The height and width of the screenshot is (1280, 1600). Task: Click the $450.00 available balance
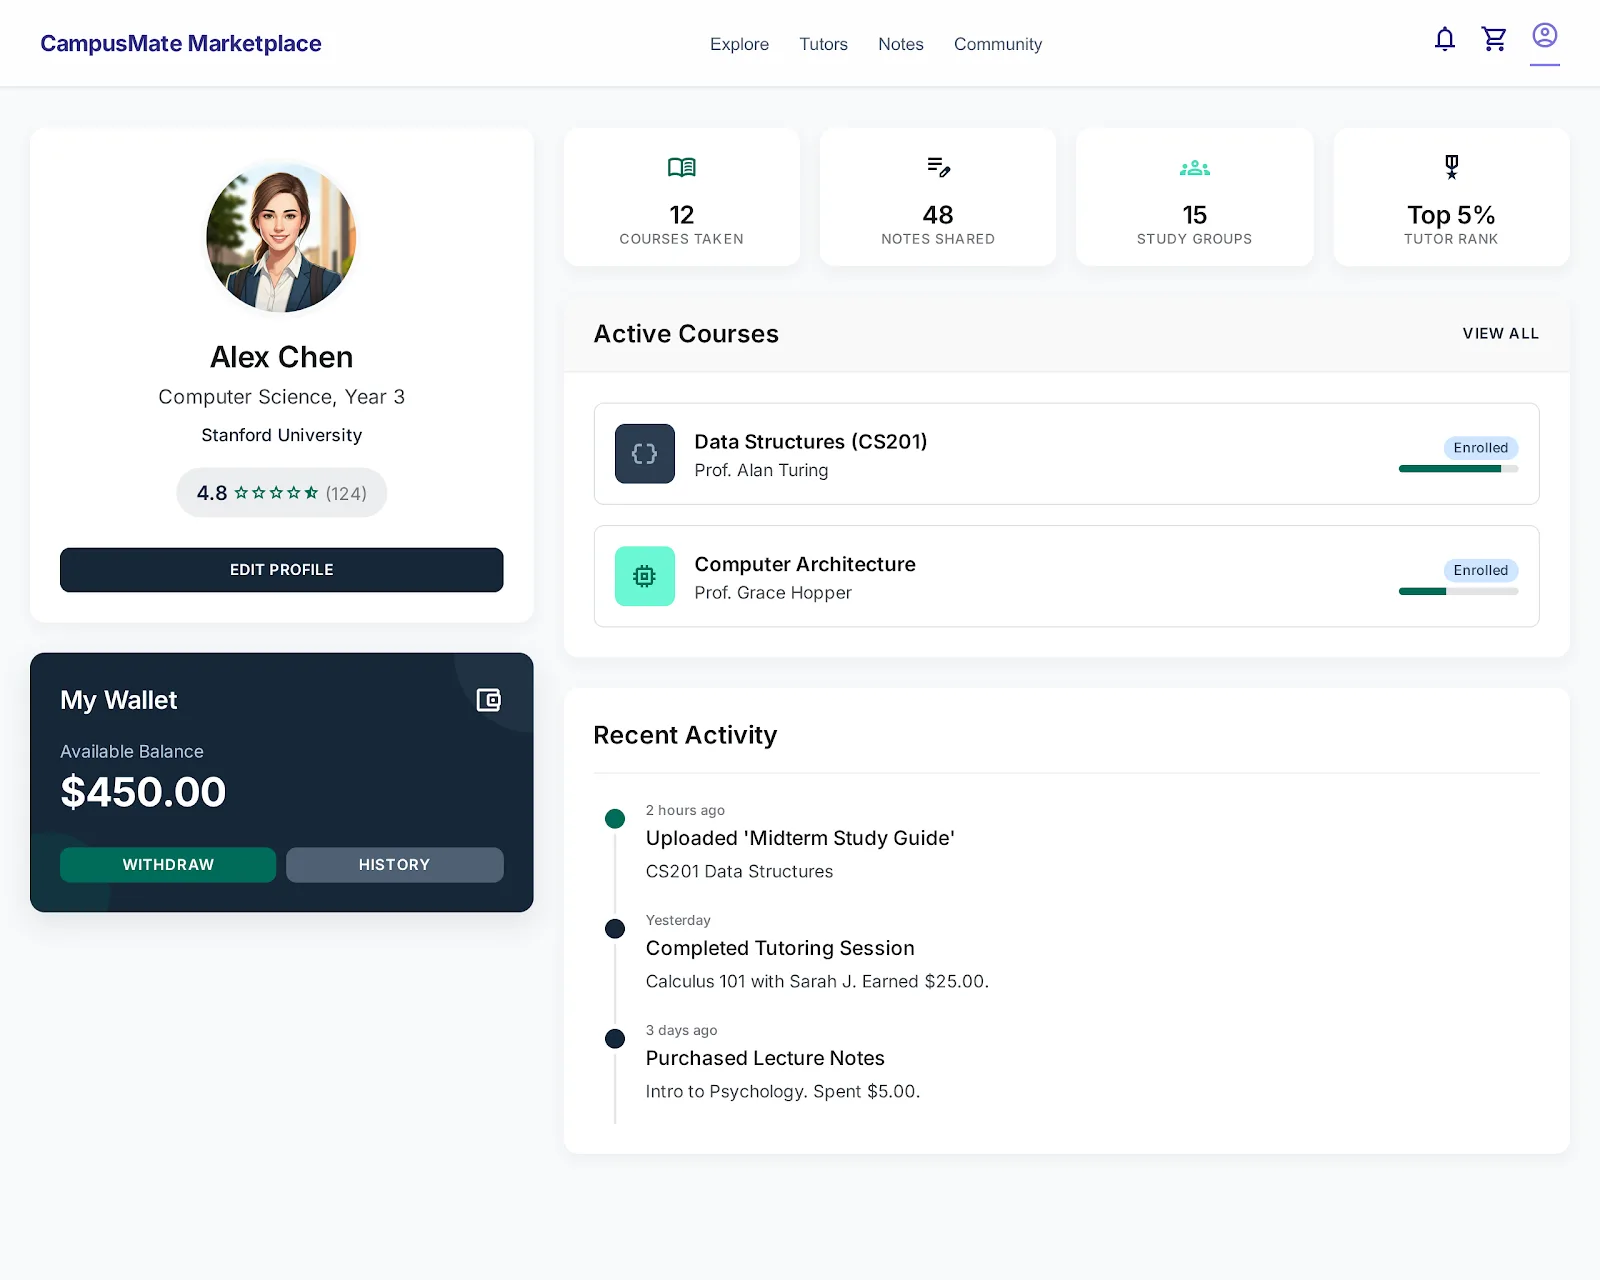click(143, 792)
